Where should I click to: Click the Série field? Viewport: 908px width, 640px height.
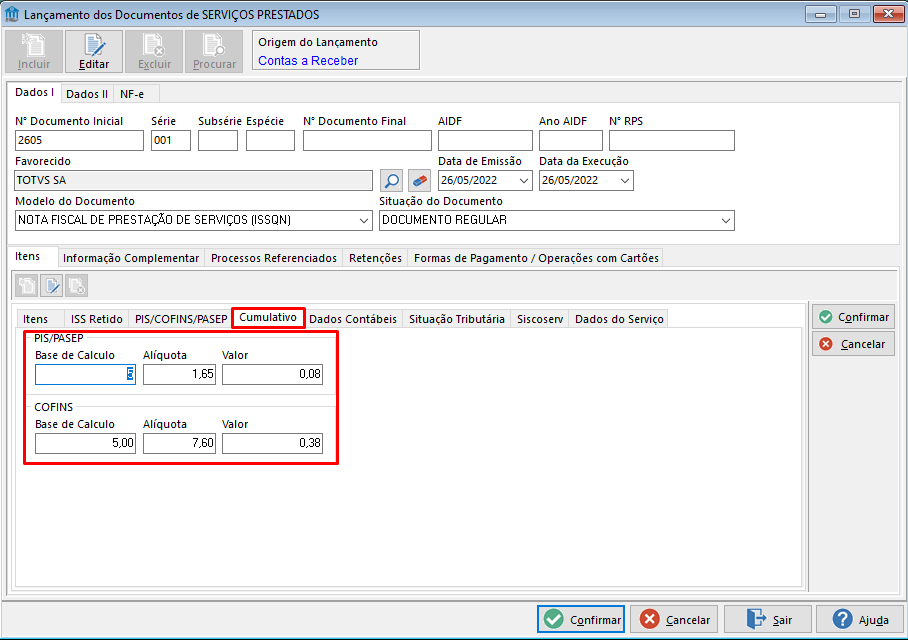point(171,140)
